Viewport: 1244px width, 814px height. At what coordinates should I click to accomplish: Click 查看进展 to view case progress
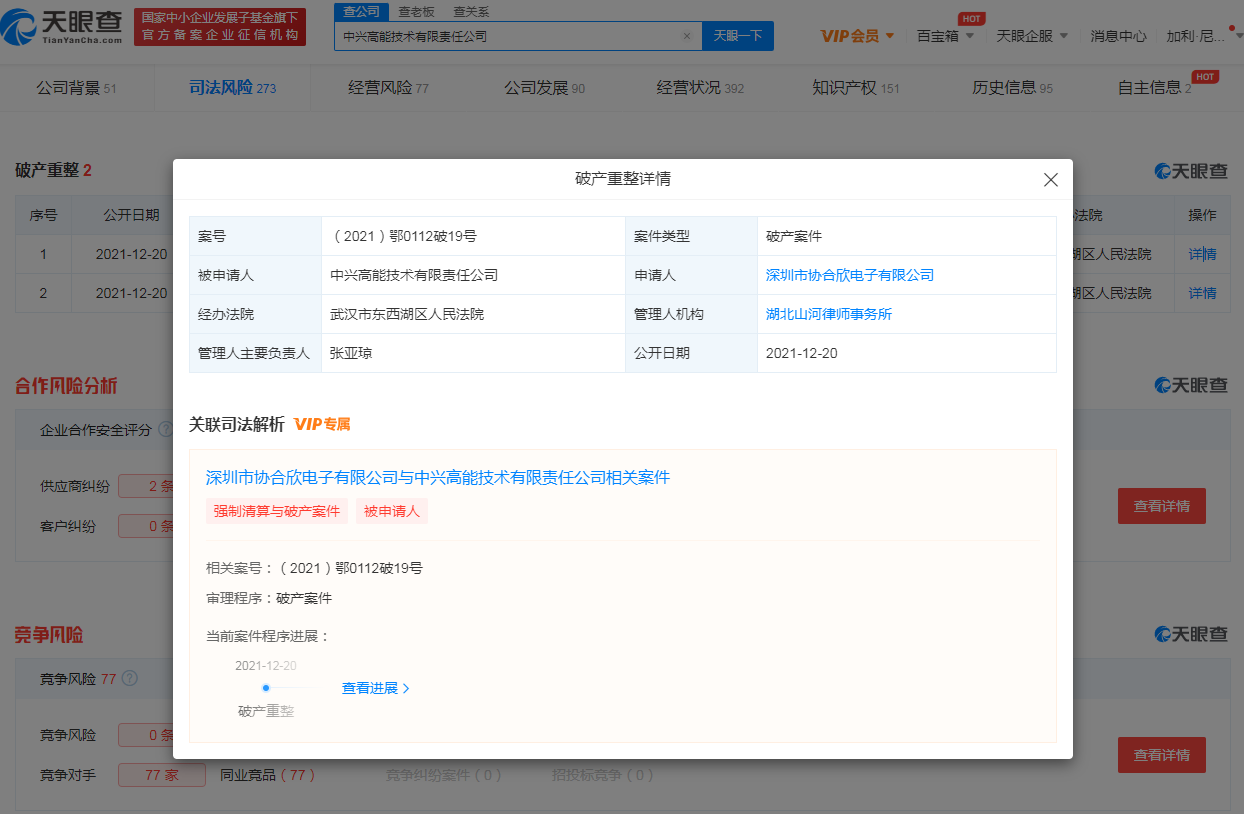[376, 688]
